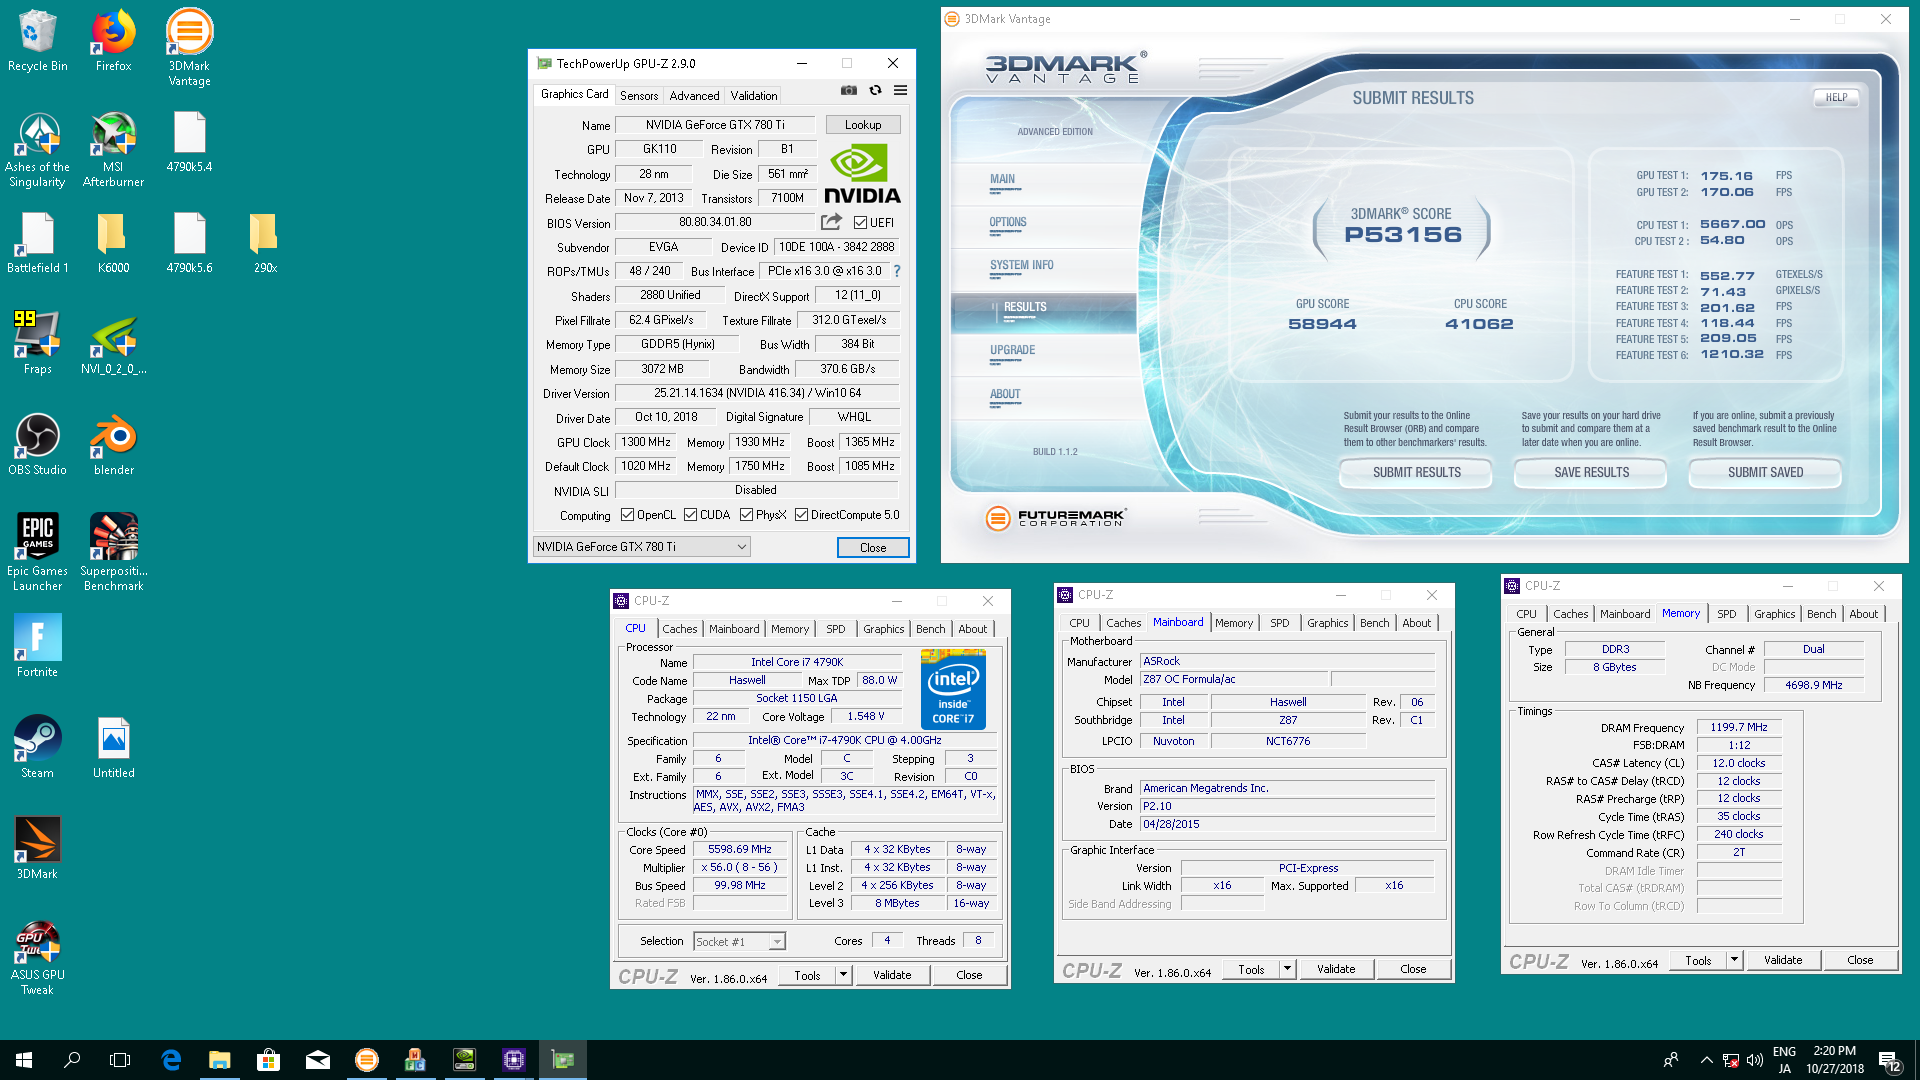Viewport: 1920px width, 1080px height.
Task: Open the 290x folder on desktop
Action: pyautogui.click(x=265, y=242)
